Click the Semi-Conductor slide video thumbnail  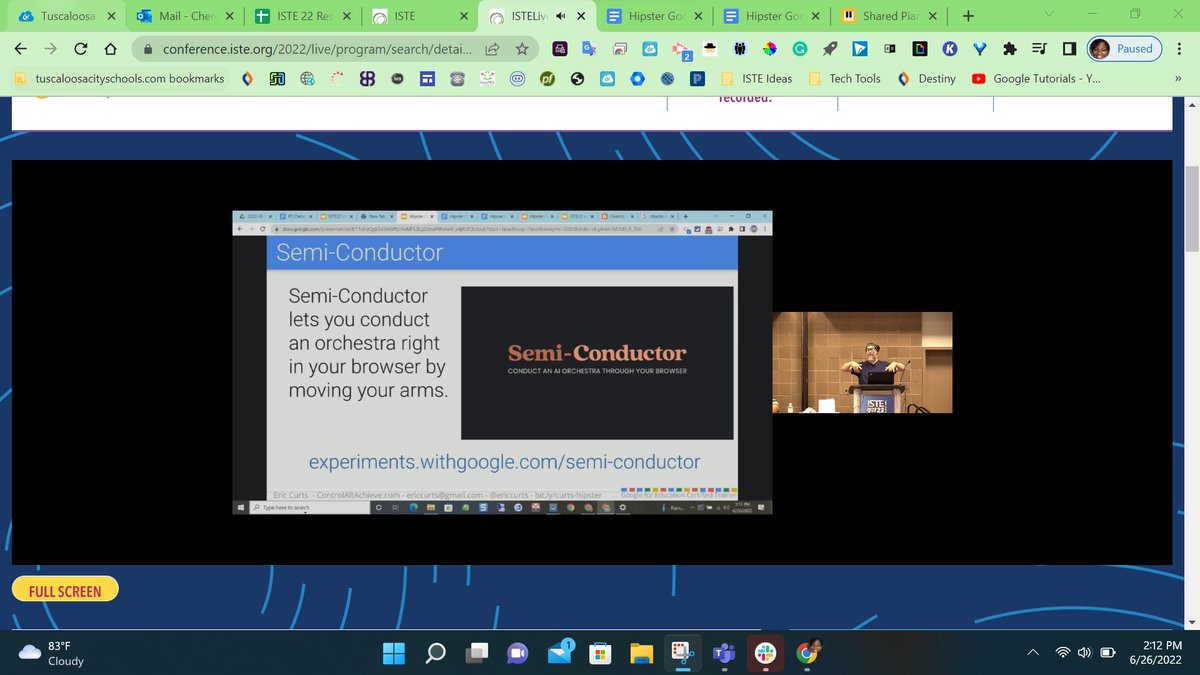click(x=597, y=362)
